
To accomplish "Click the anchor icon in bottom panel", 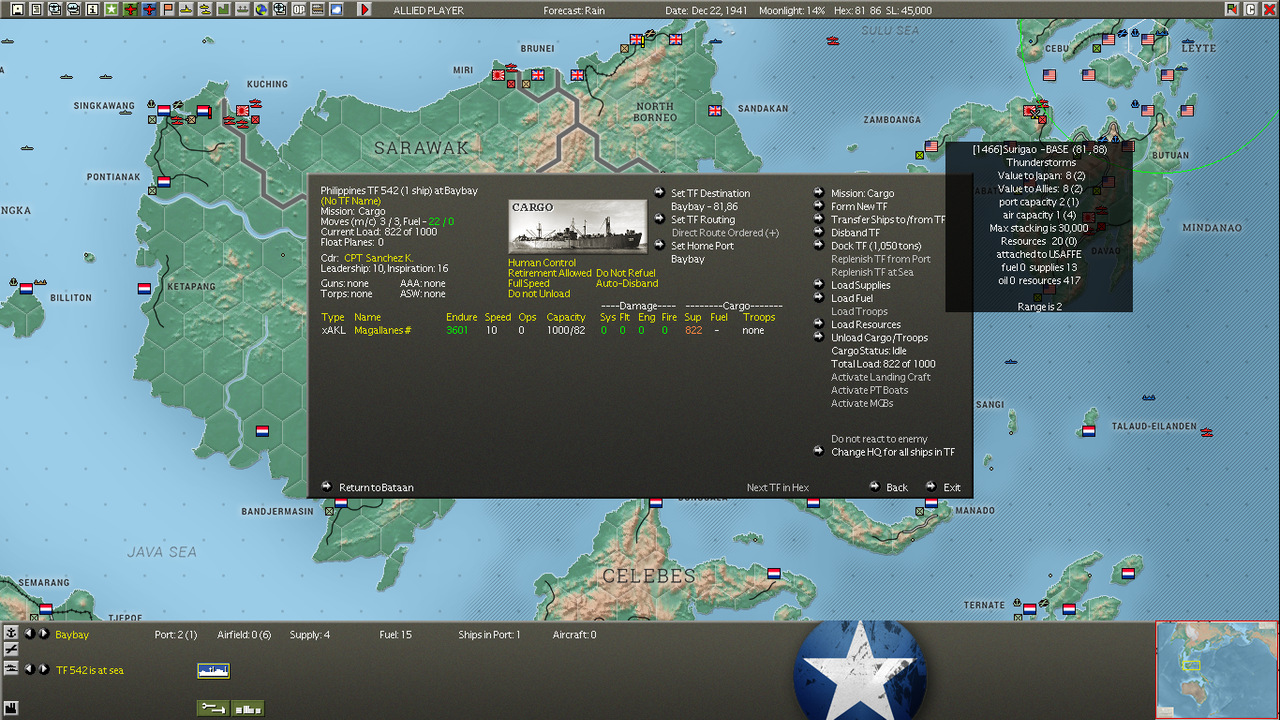I will (11, 633).
